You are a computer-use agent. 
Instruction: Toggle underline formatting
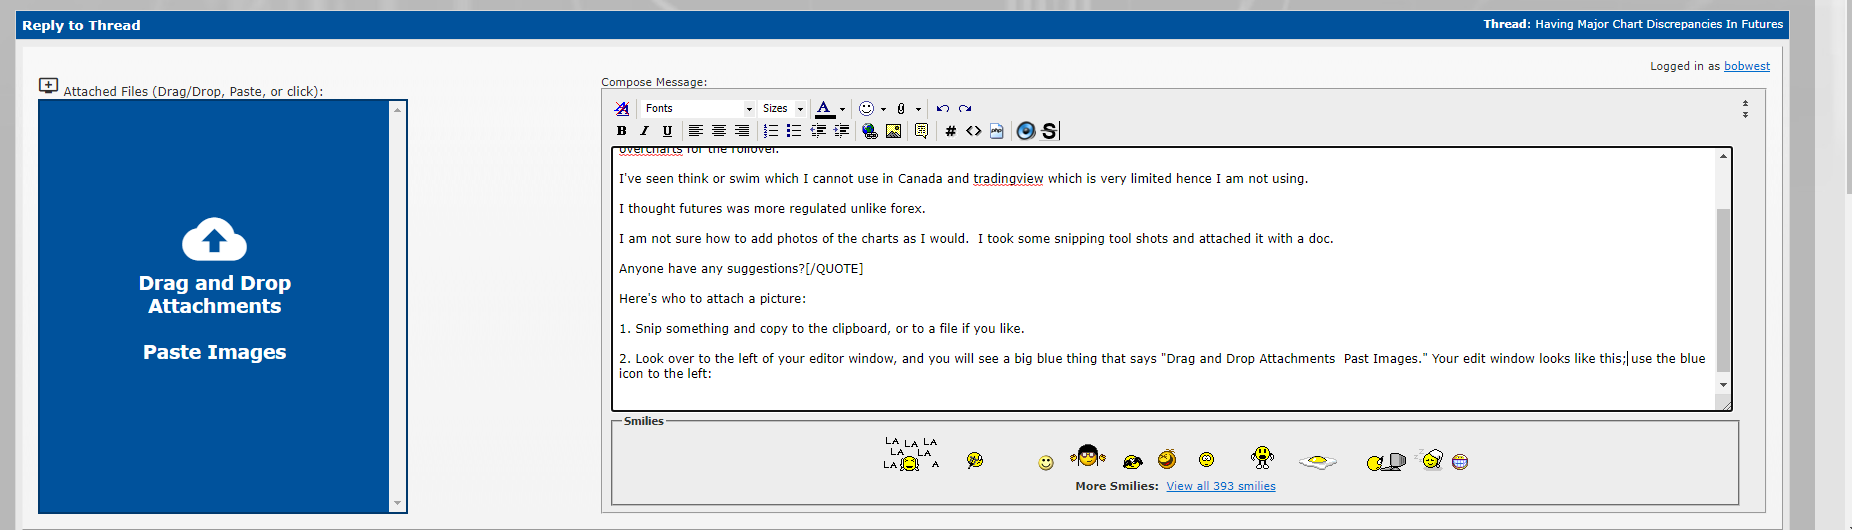[x=668, y=131]
